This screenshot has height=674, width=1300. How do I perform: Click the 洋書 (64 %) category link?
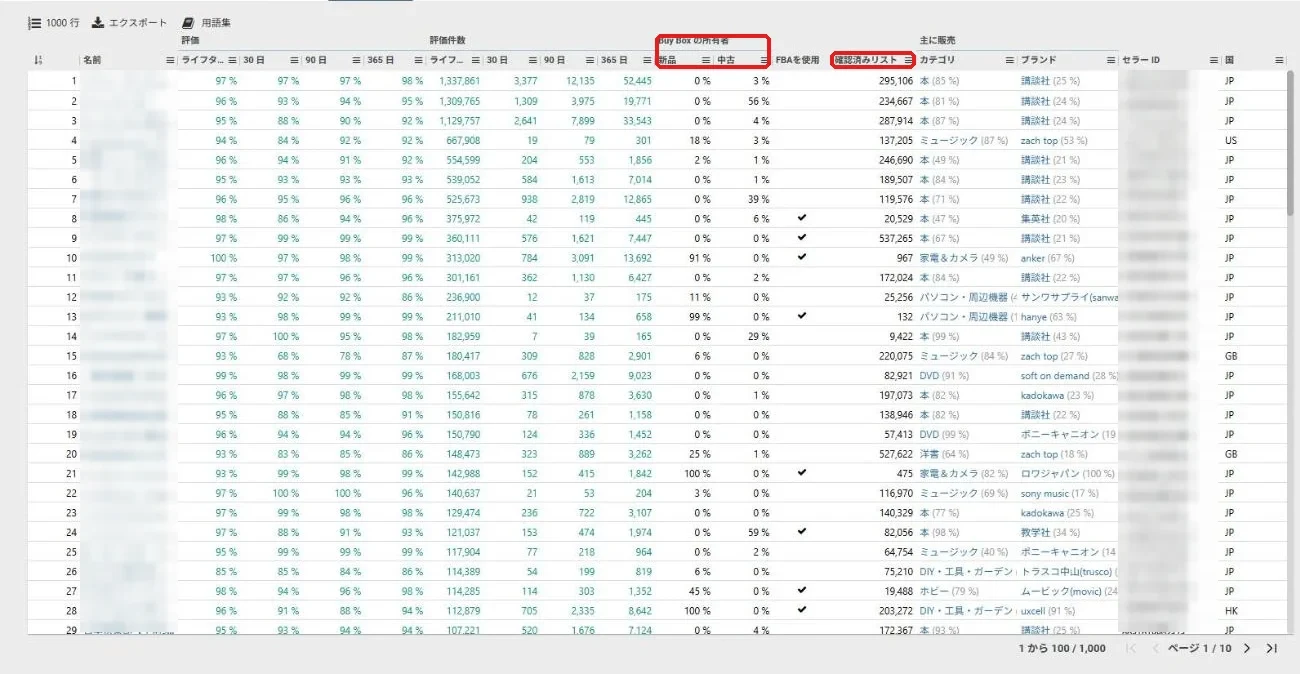(x=945, y=454)
